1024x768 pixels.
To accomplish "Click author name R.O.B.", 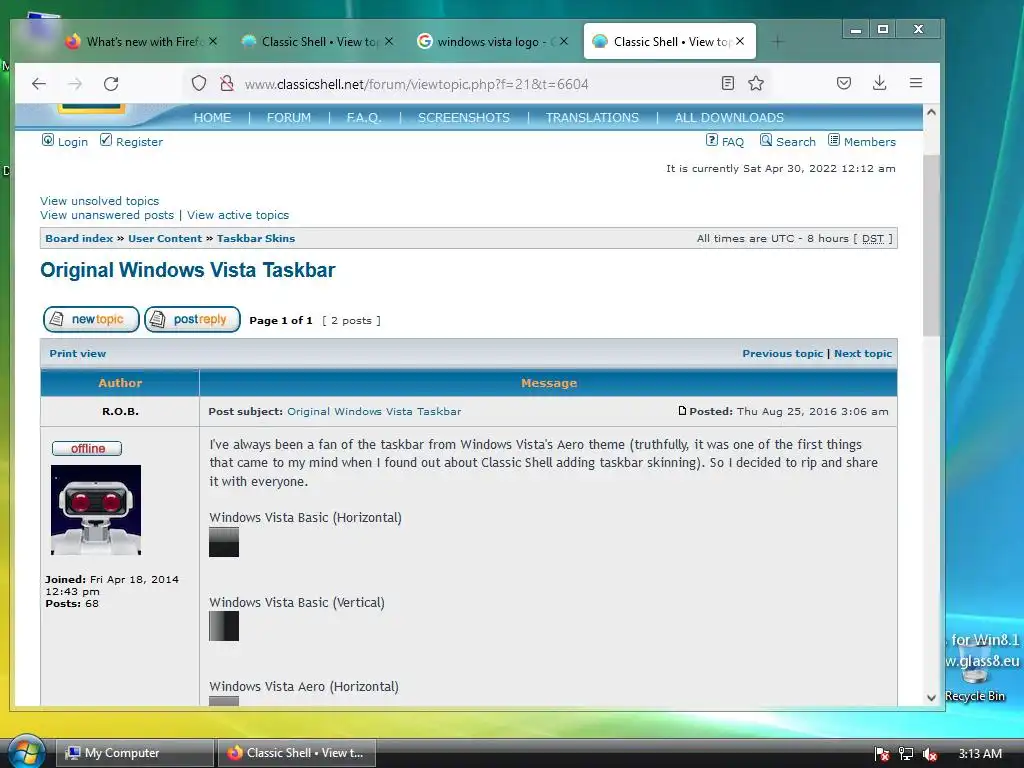I will tap(120, 411).
